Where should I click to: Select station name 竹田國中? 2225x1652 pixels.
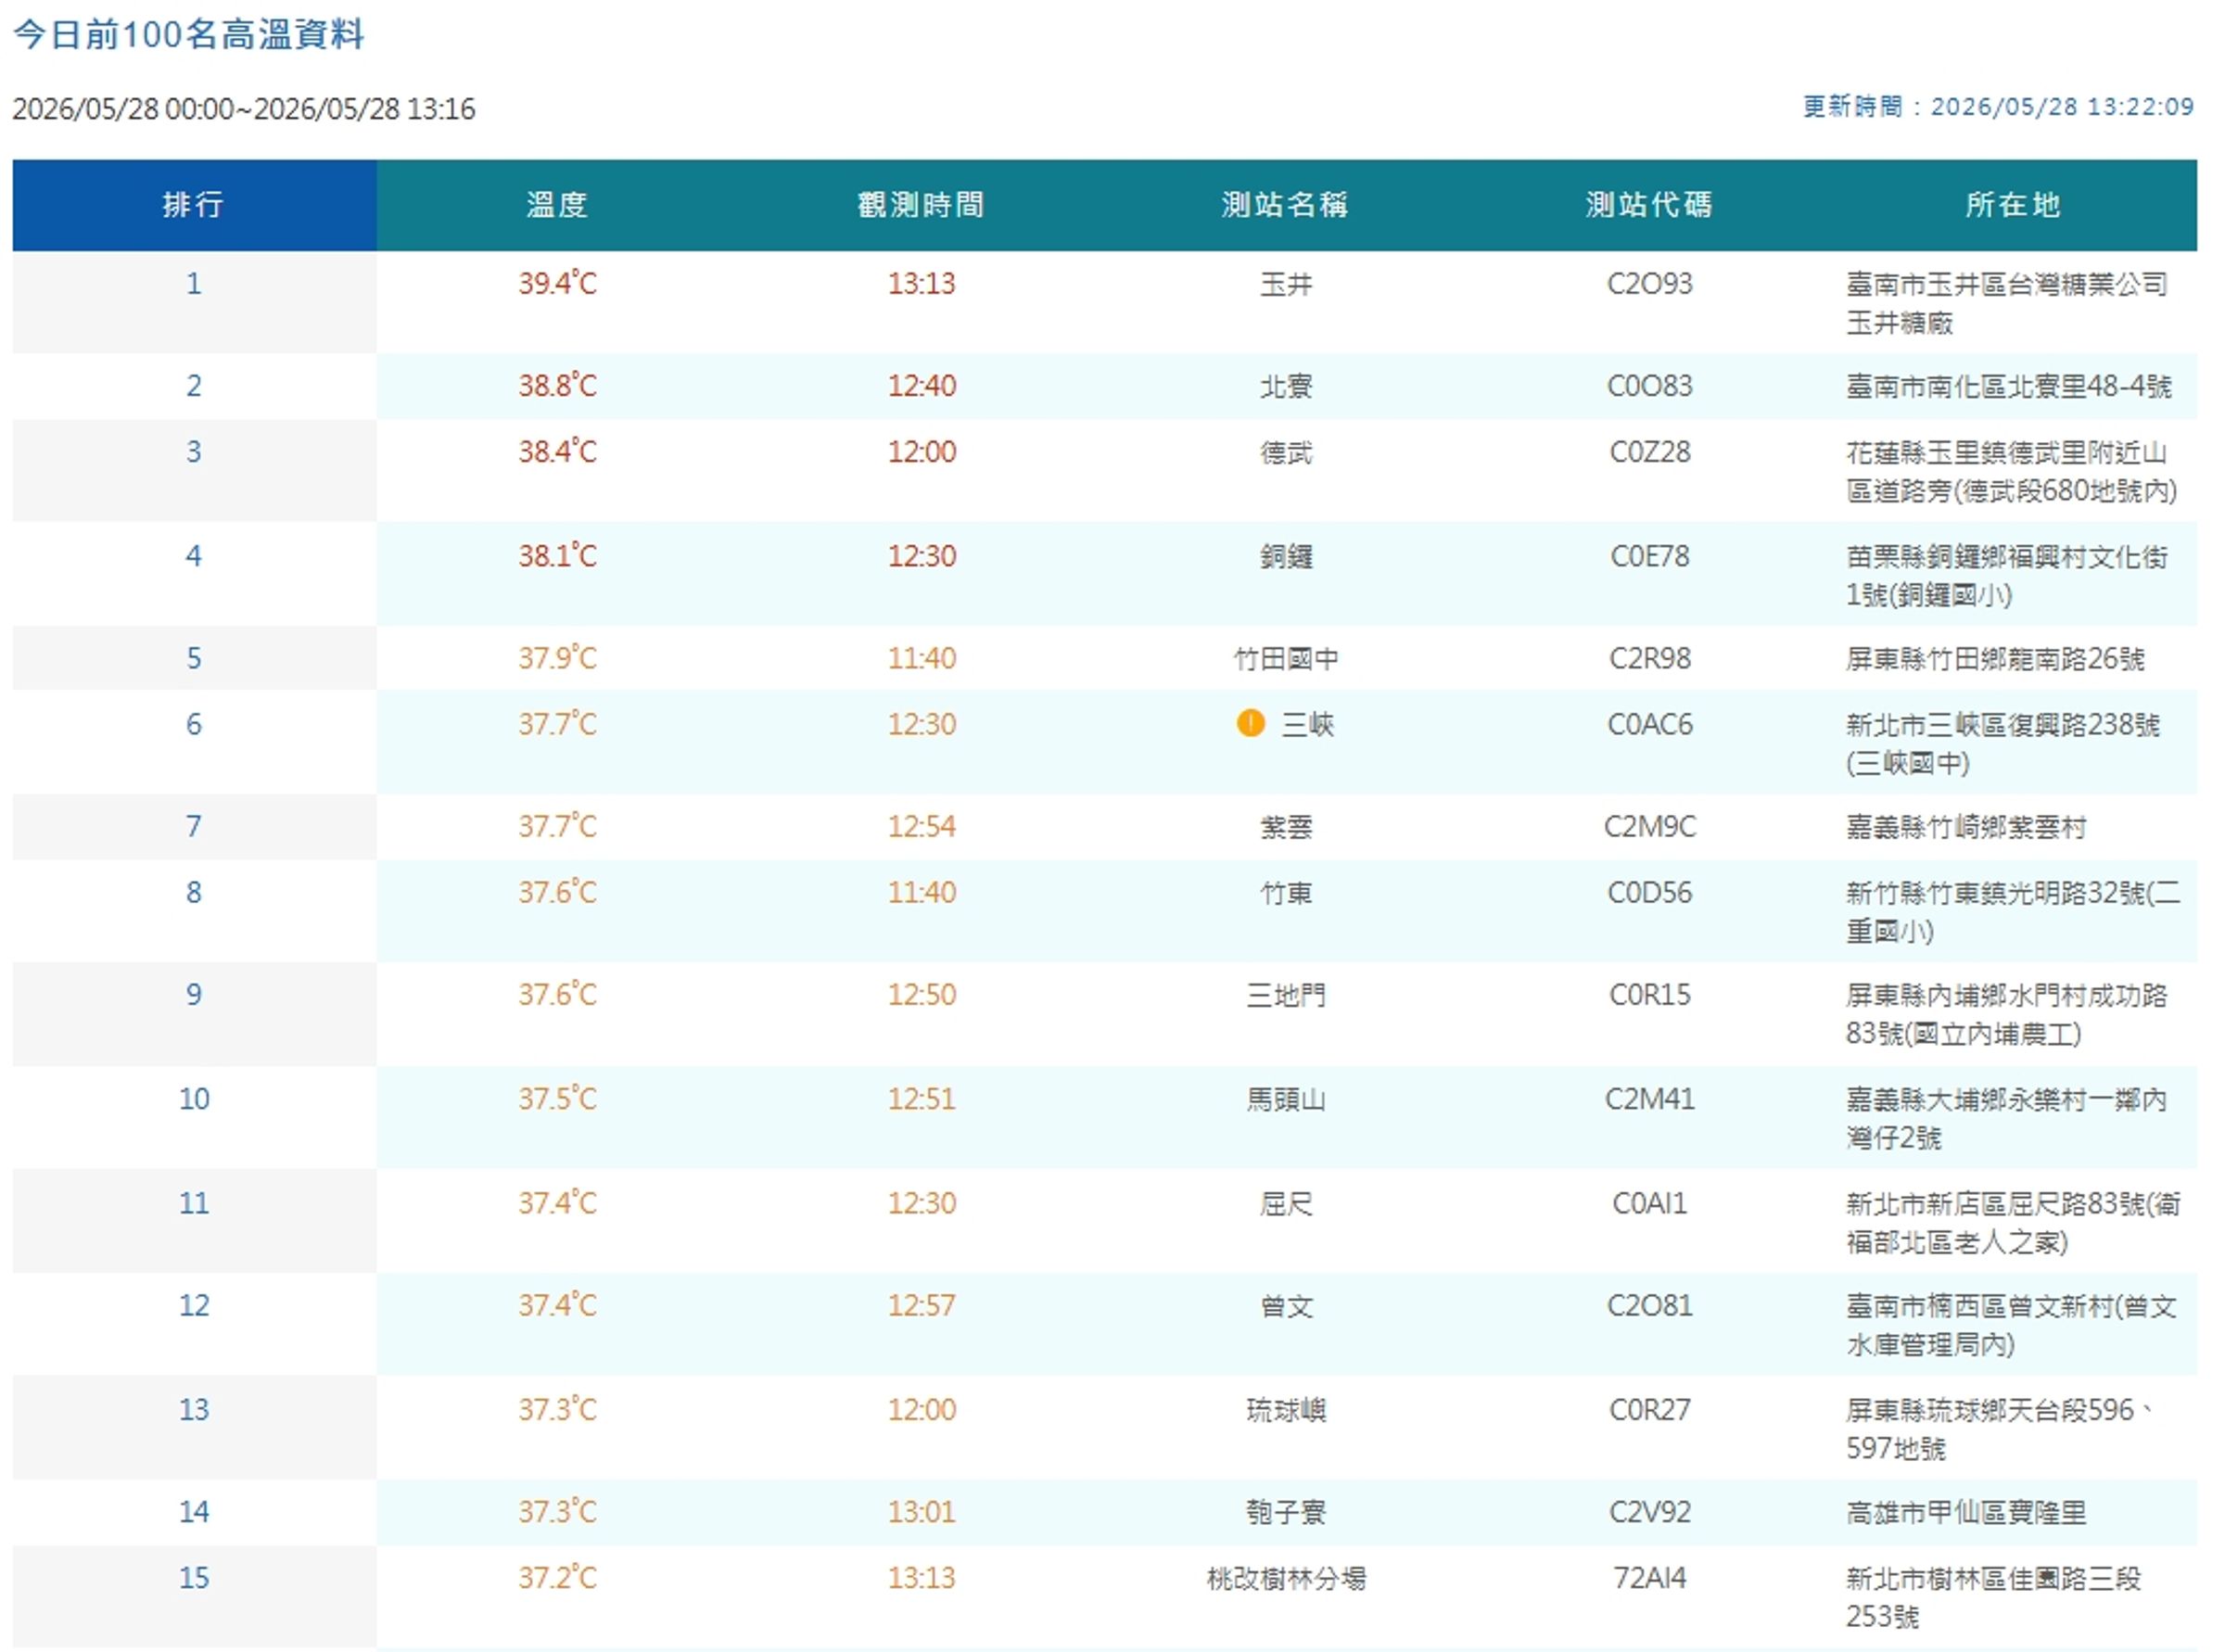[x=1286, y=659]
